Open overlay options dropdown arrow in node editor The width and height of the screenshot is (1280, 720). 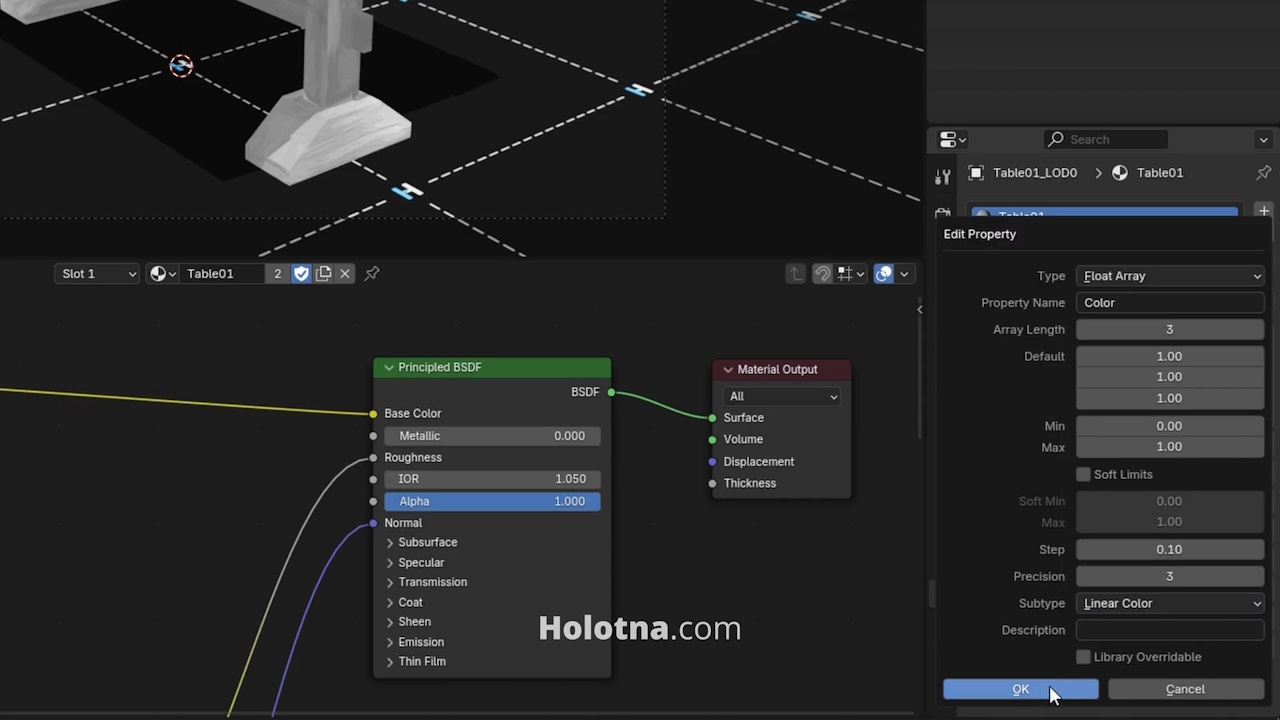tap(904, 274)
